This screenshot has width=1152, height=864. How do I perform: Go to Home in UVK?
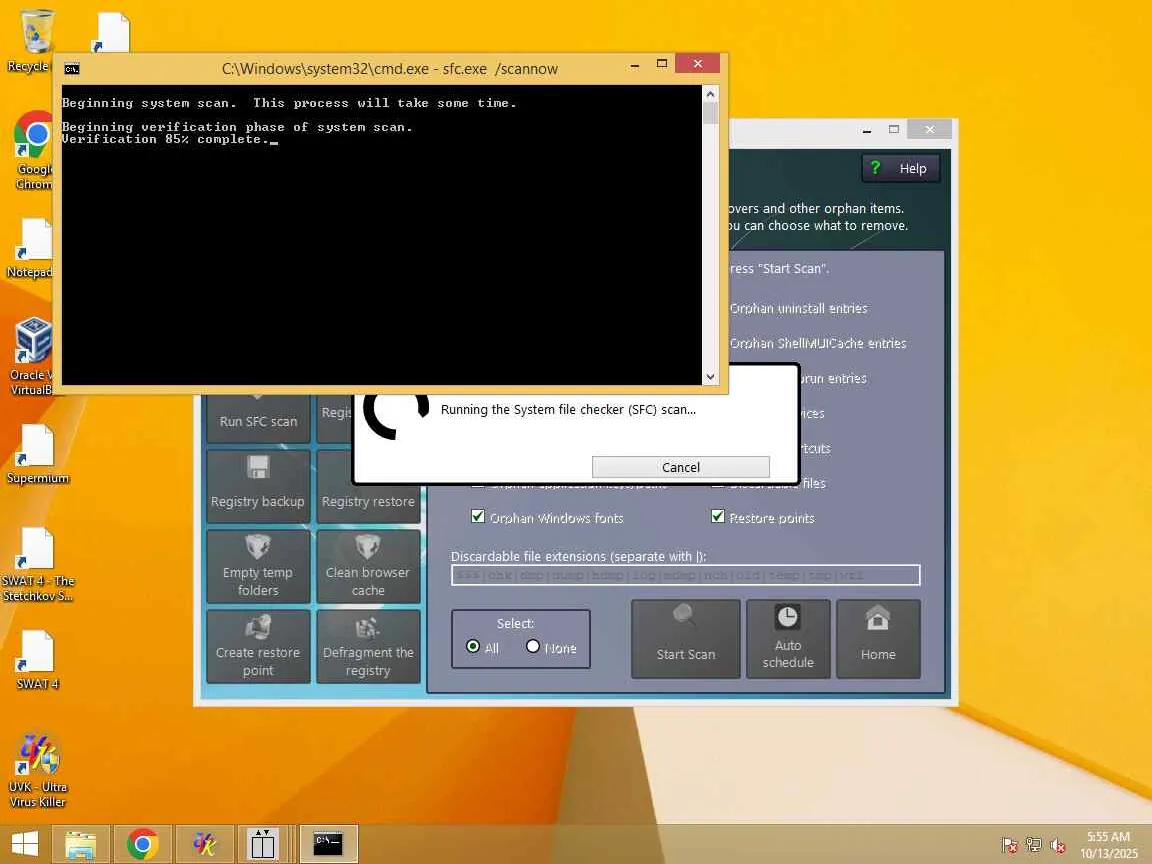(x=878, y=638)
